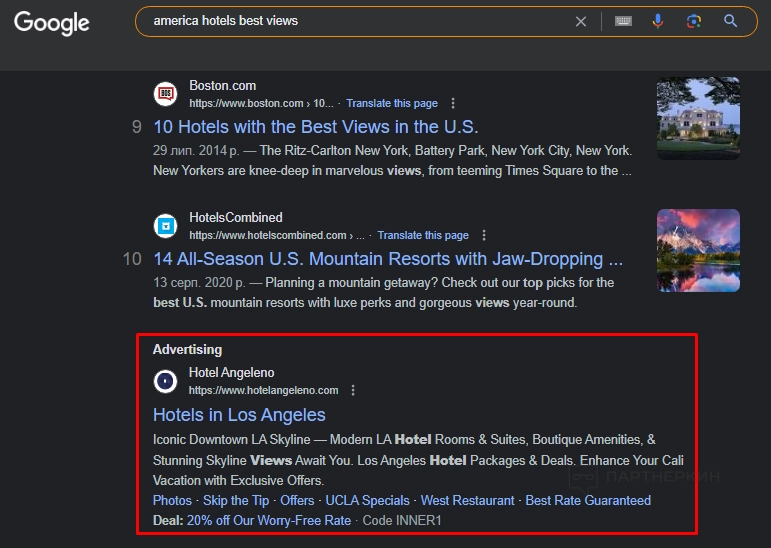Click the 'Advertising' label
Screen dimensions: 771x548
[x=187, y=350]
